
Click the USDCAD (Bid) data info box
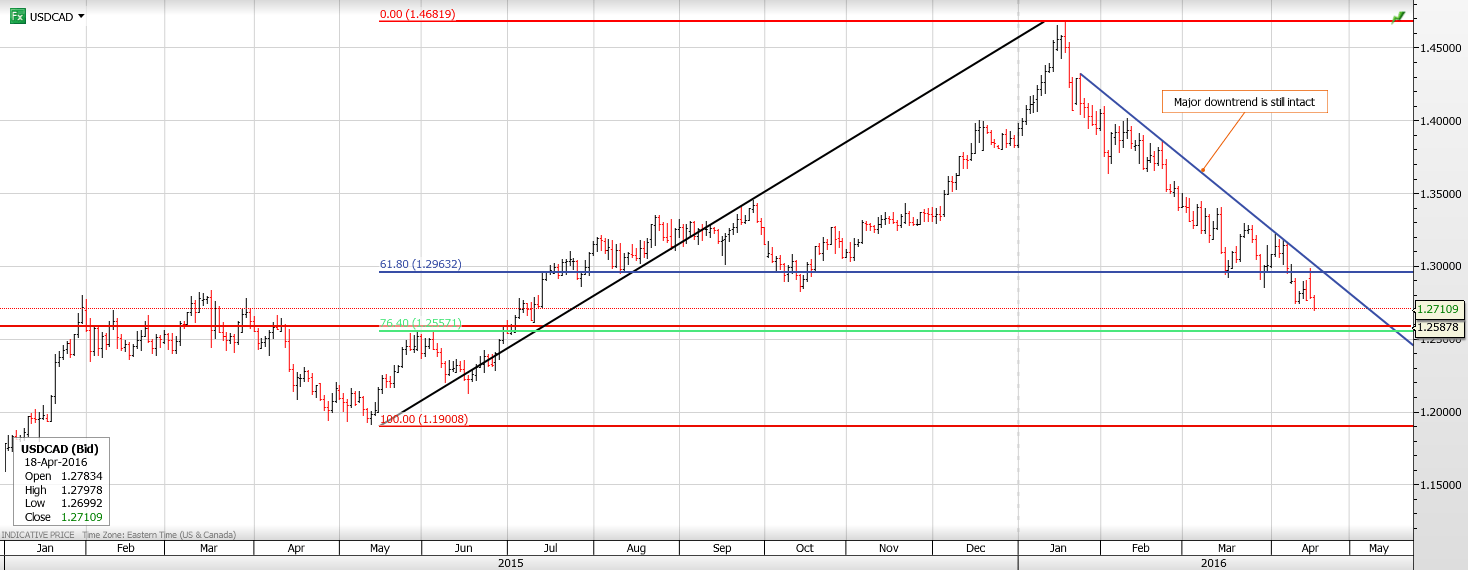point(62,483)
